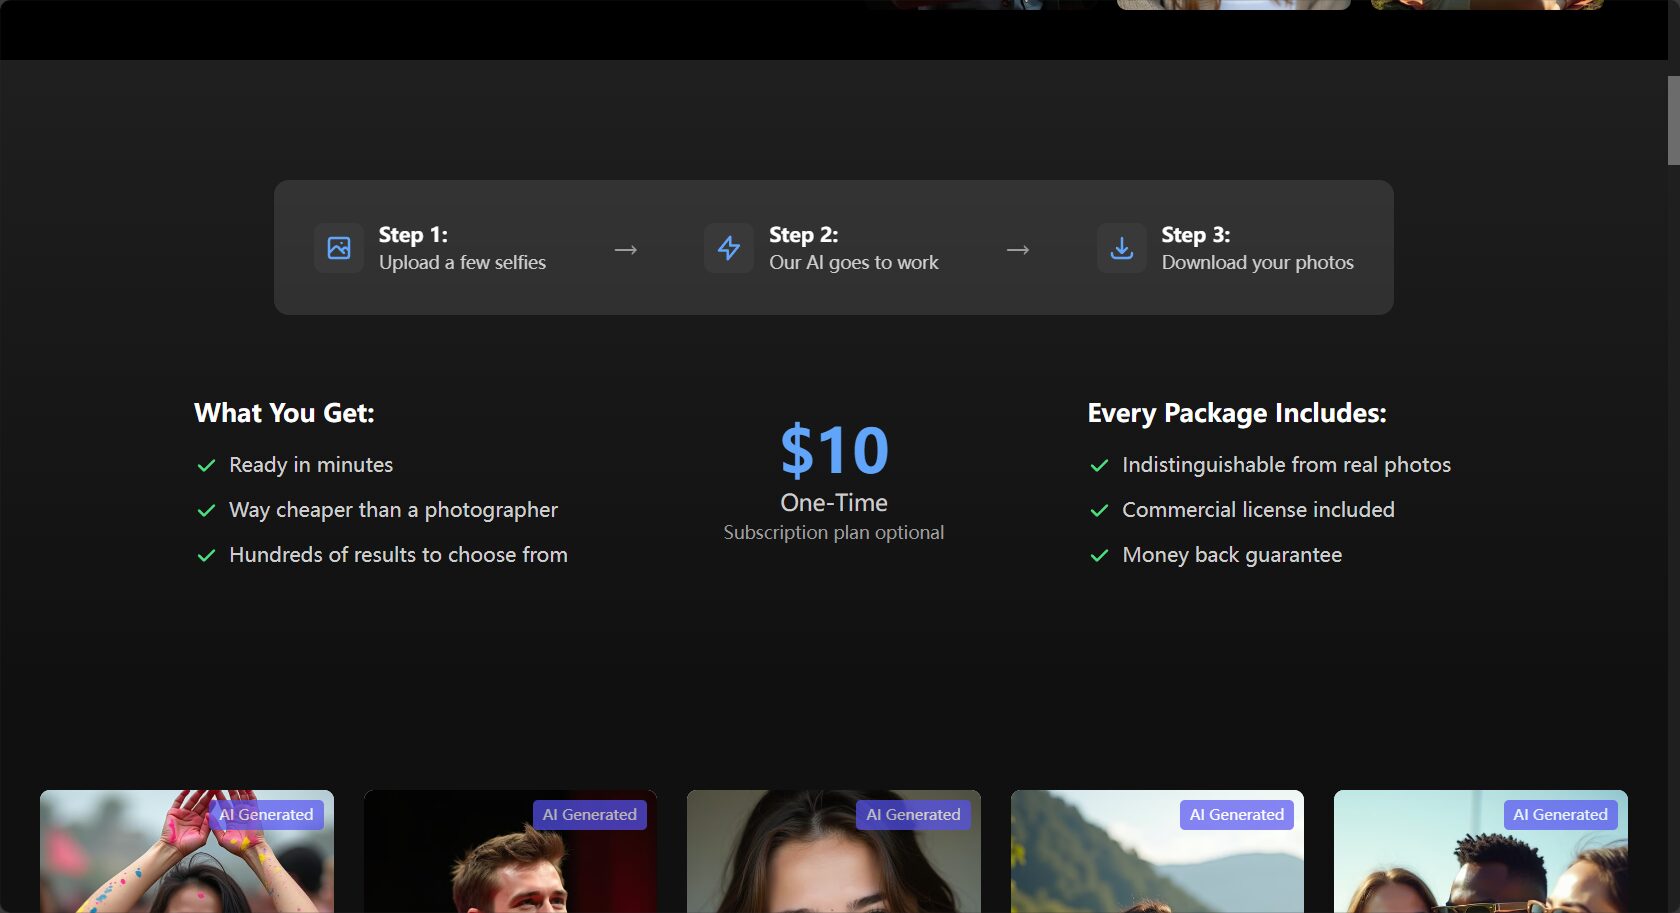Open the photo of the red-haired man
Screen dimensions: 1680x913
click(x=510, y=852)
